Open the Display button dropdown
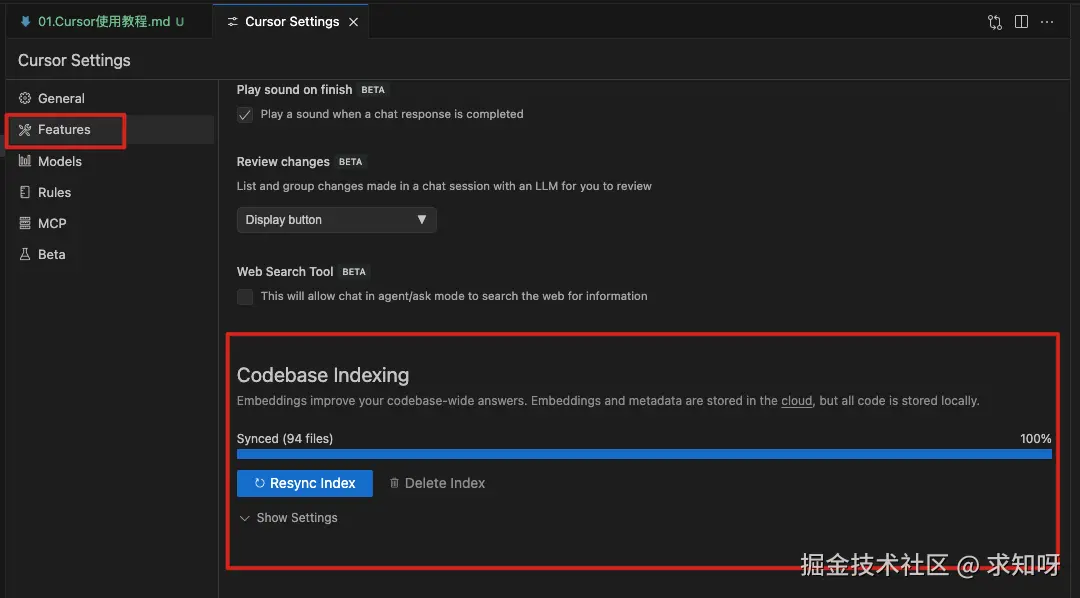Image resolution: width=1080 pixels, height=598 pixels. pyautogui.click(x=336, y=220)
